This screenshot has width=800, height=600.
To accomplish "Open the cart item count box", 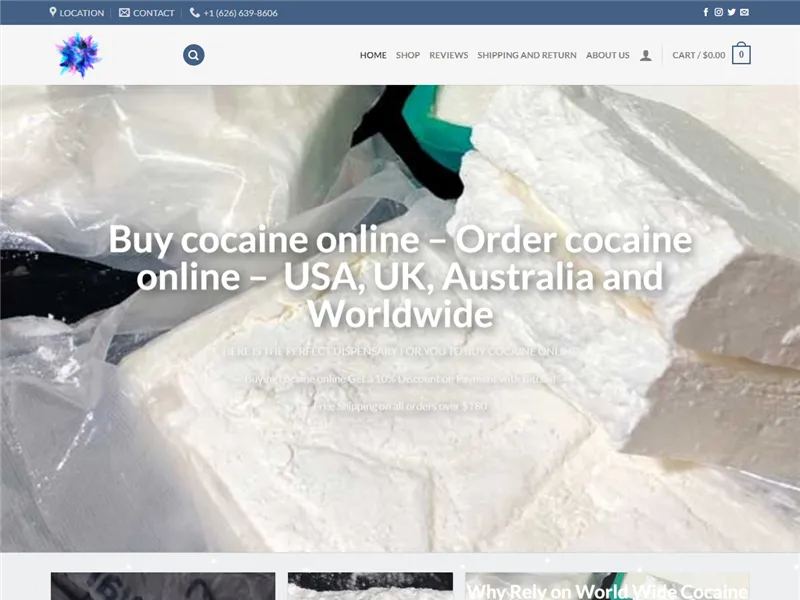I will 741,55.
